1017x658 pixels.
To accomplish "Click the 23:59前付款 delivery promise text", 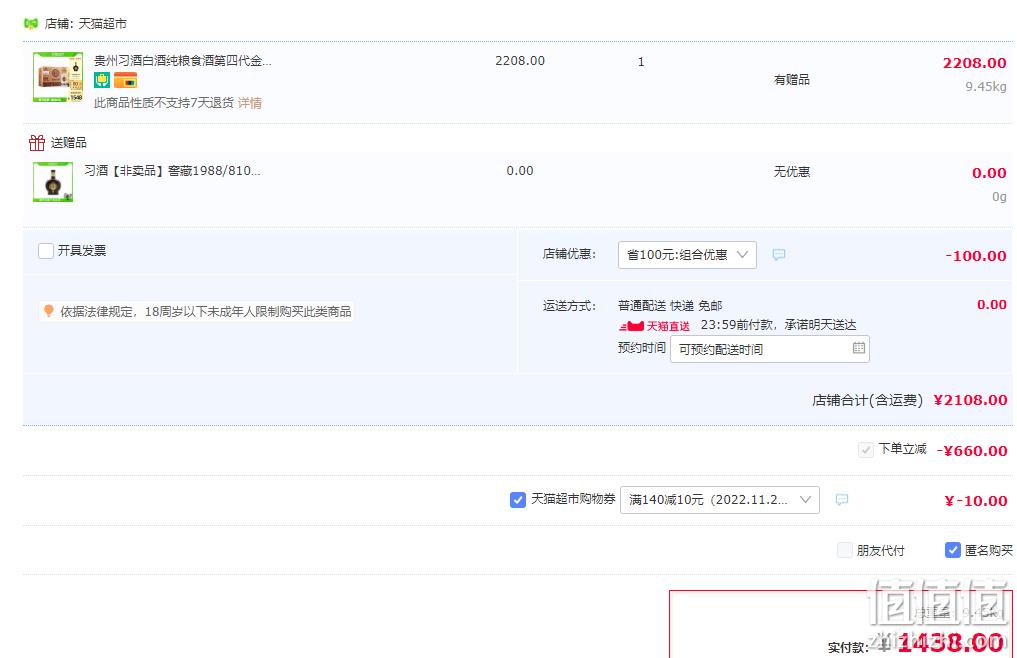I will click(778, 324).
